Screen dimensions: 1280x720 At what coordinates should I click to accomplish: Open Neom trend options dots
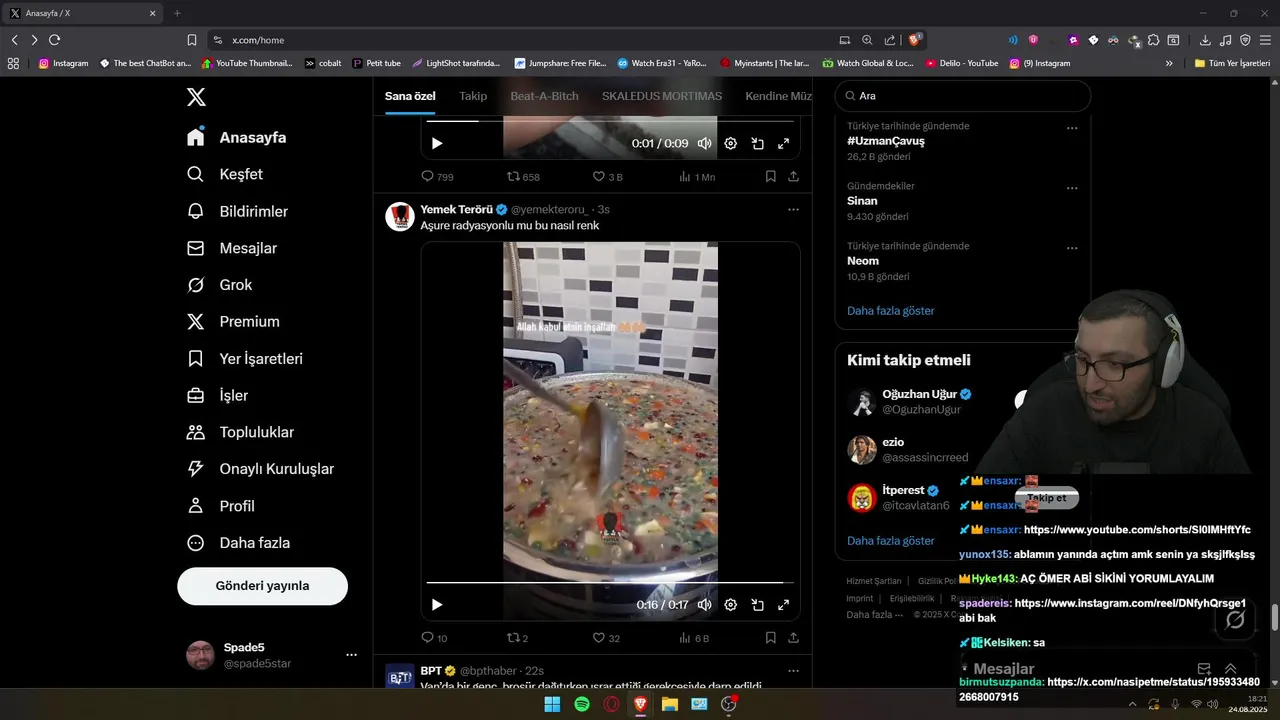(1072, 248)
